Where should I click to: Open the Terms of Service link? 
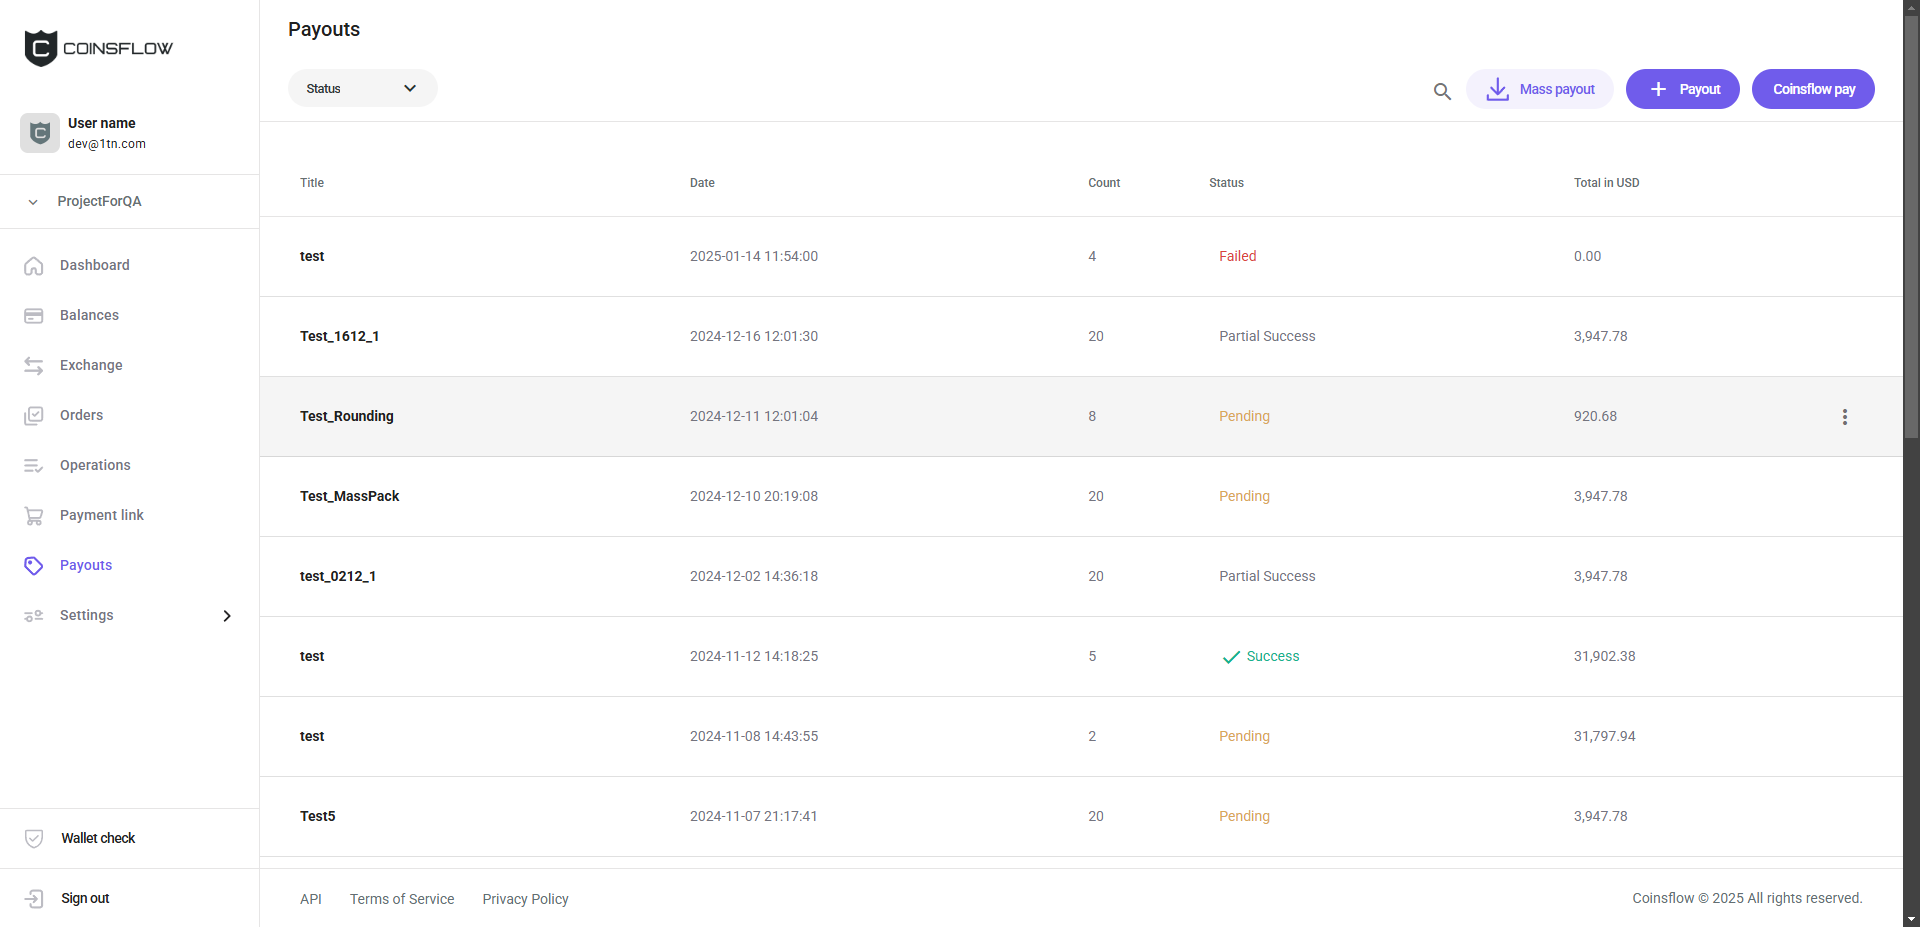pyautogui.click(x=402, y=899)
